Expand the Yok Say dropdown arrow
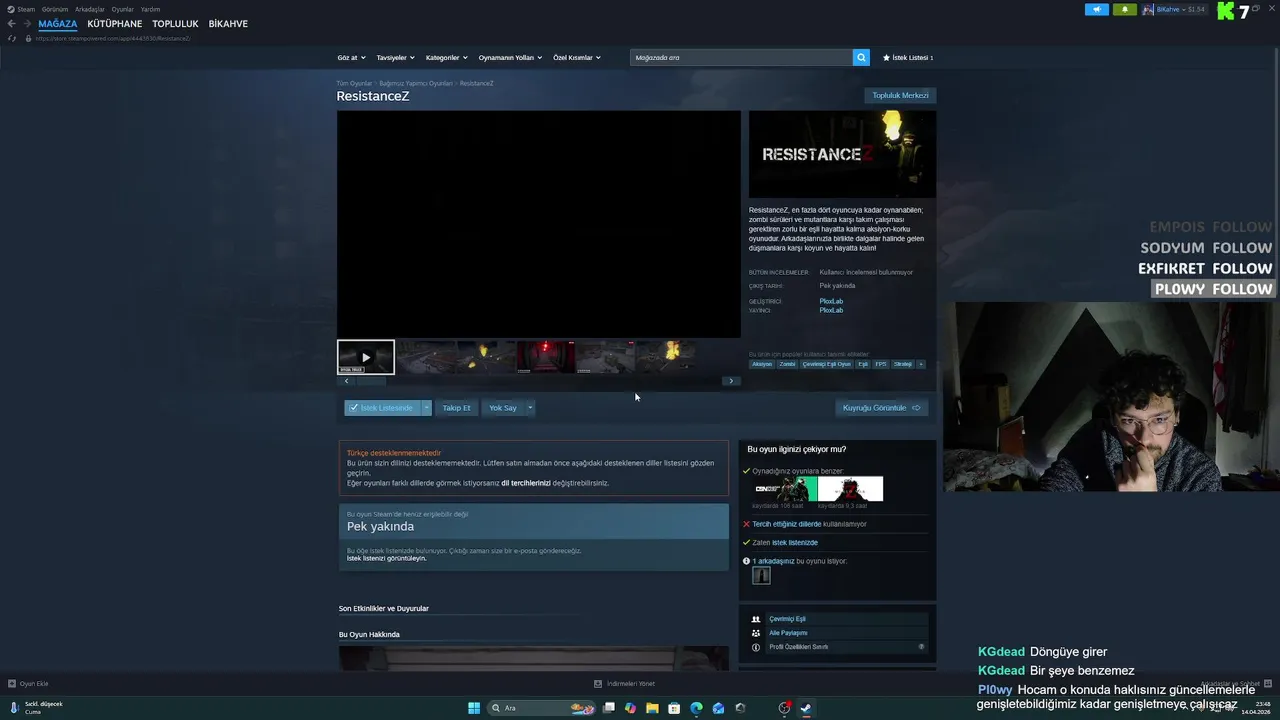The image size is (1280, 720). coord(530,408)
